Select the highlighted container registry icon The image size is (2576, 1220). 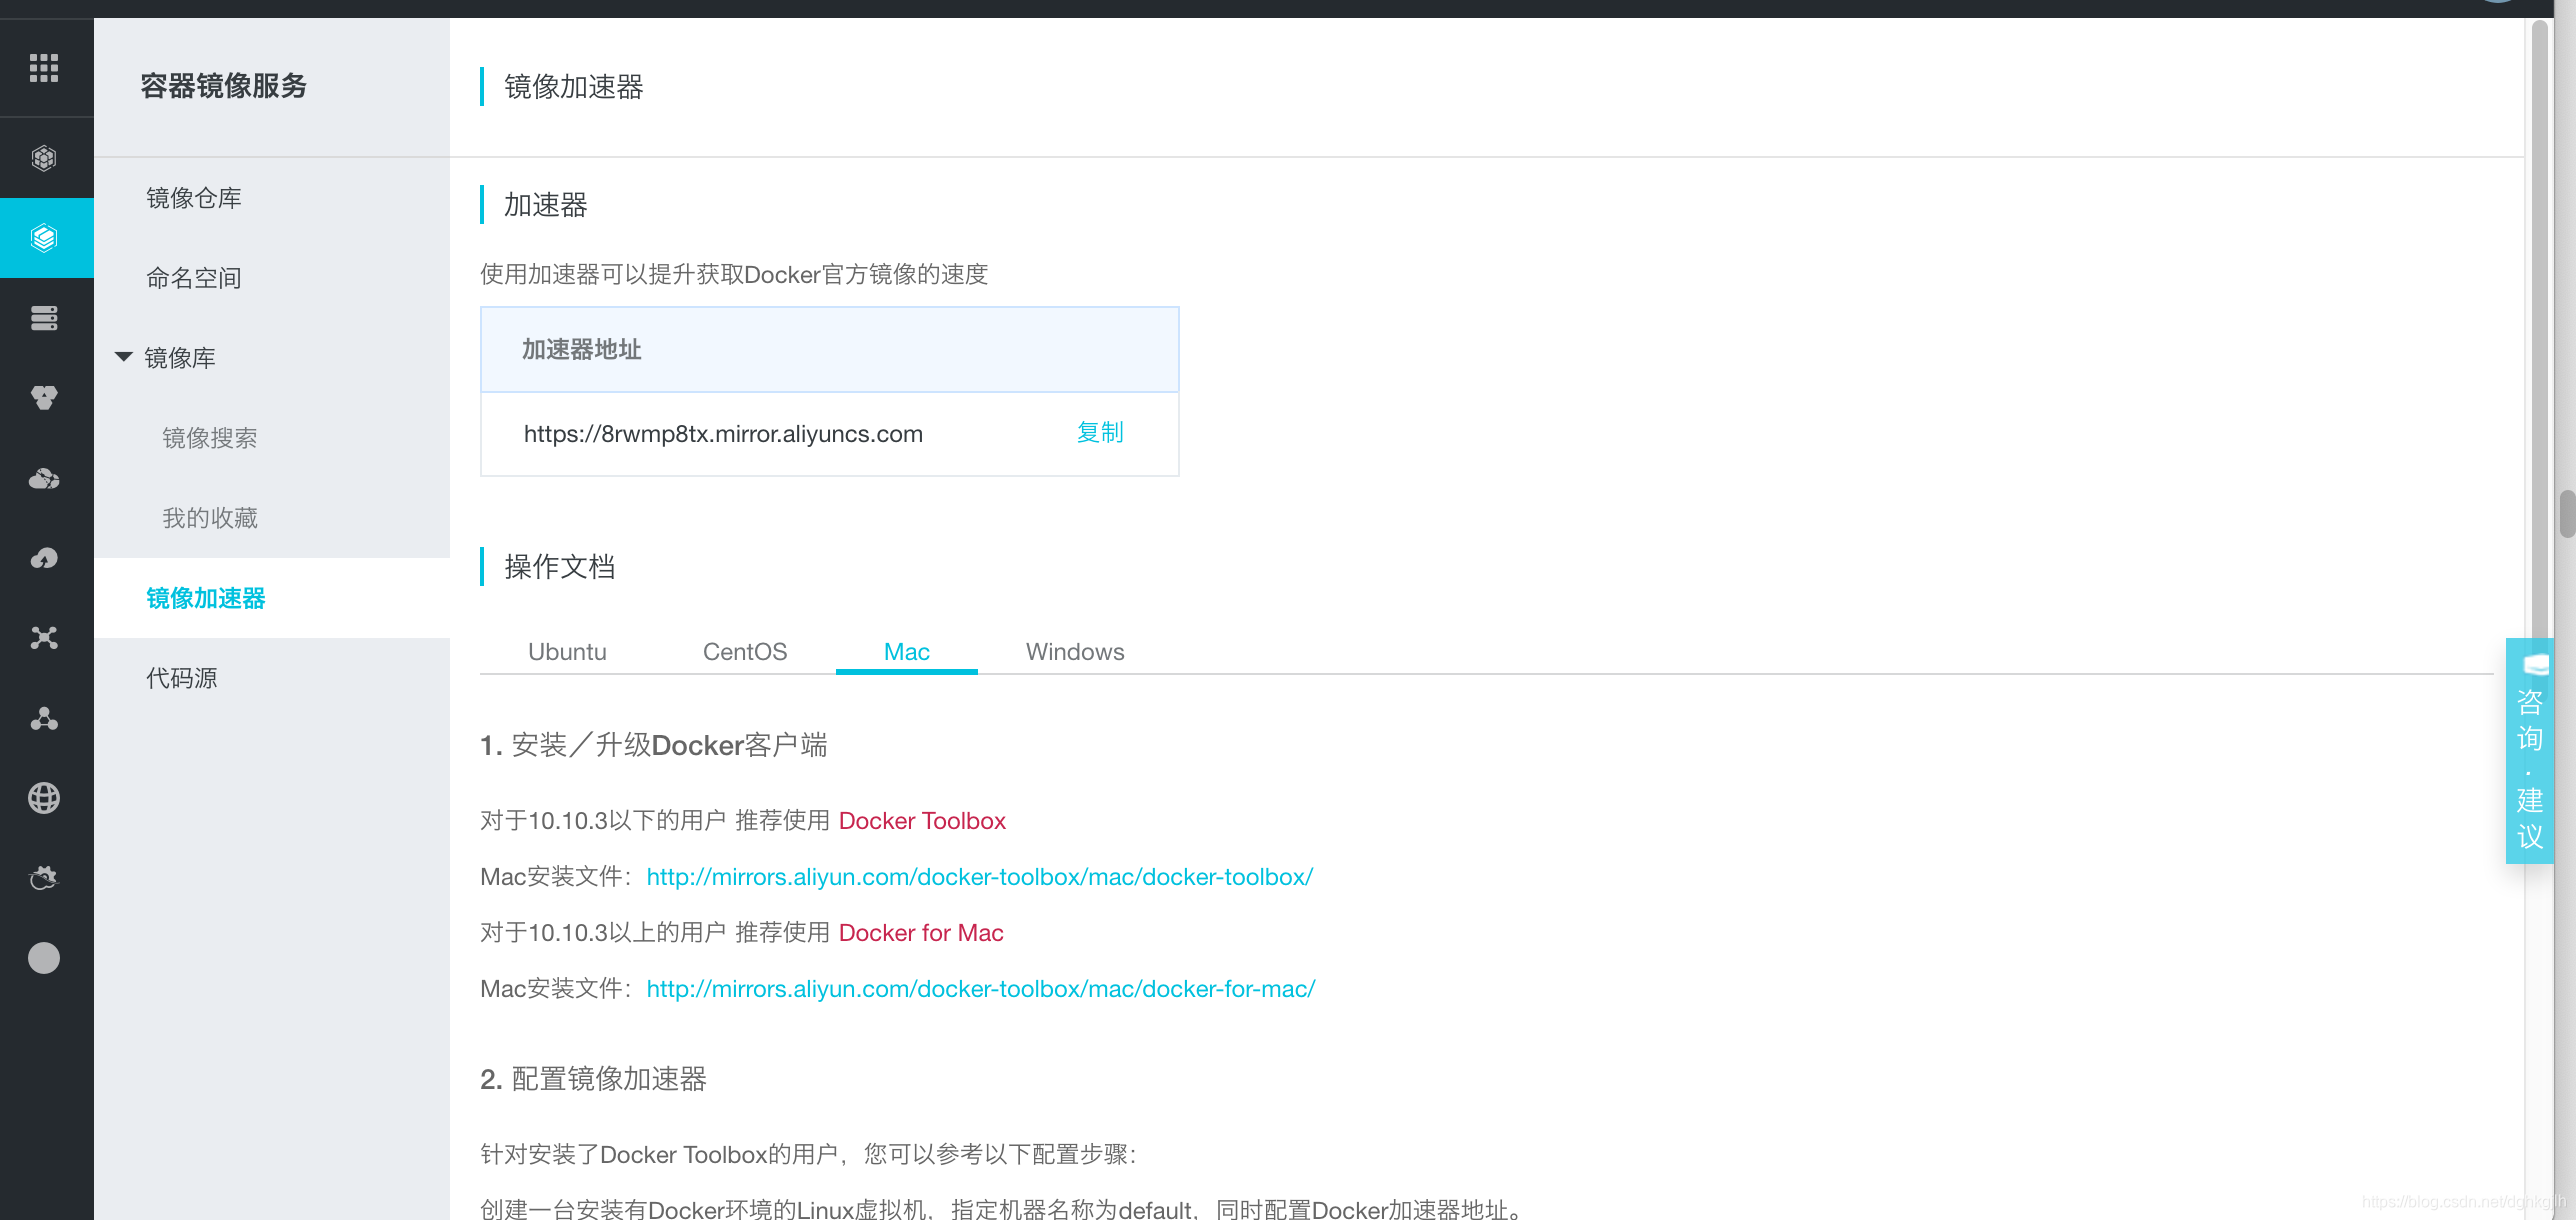[x=44, y=238]
